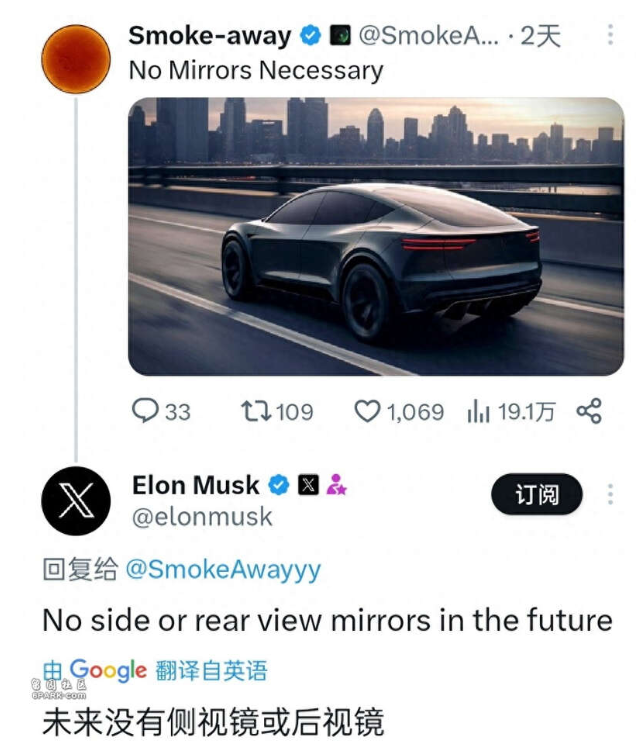This screenshot has height=748, width=636.
Task: Tap the share icon on Smoke-away's post
Action: 589,411
